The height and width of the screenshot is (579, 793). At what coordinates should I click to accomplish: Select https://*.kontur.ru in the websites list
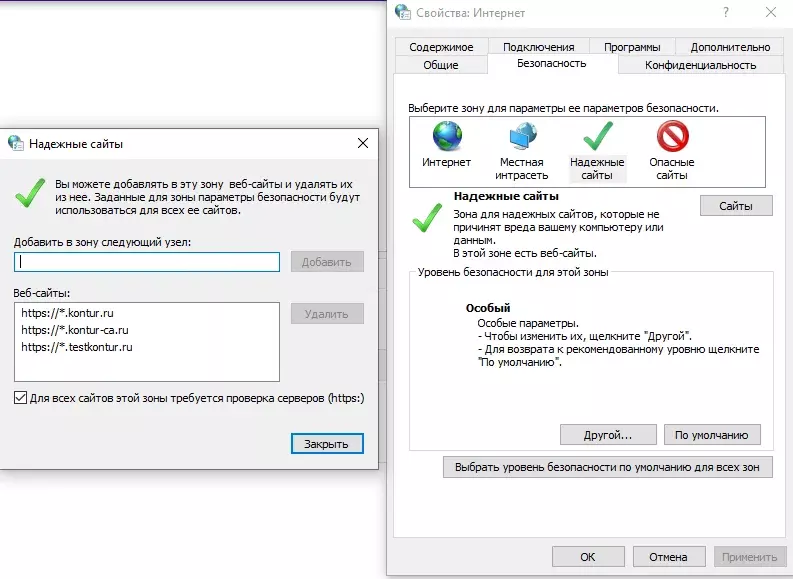pos(67,313)
